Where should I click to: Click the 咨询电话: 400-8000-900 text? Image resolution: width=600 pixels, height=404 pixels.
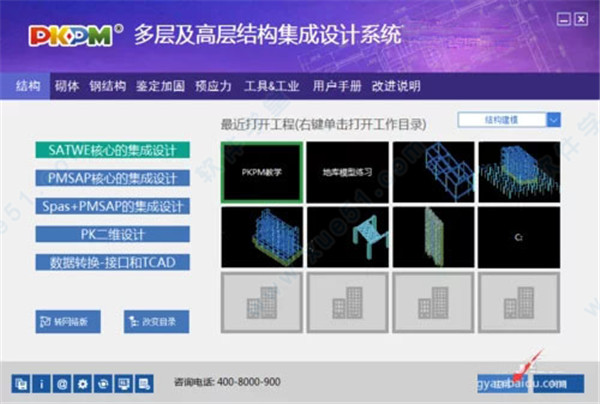[x=227, y=382]
